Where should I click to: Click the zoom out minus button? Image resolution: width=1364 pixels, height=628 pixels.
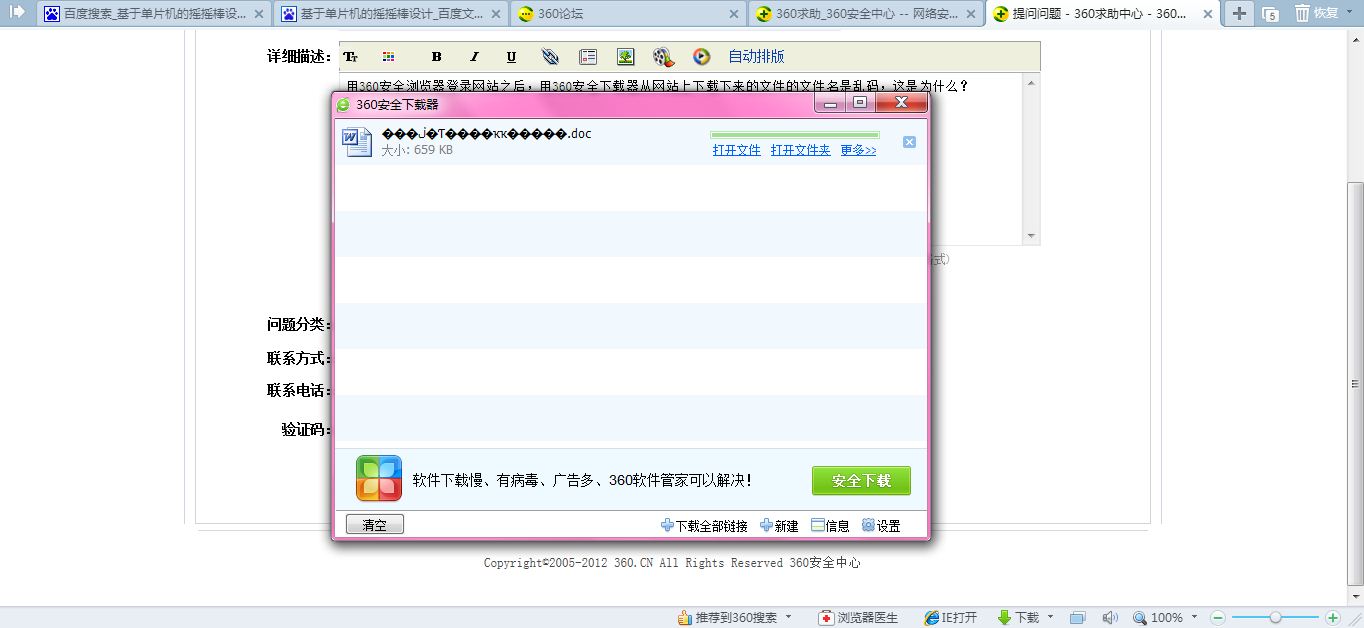pos(1218,618)
